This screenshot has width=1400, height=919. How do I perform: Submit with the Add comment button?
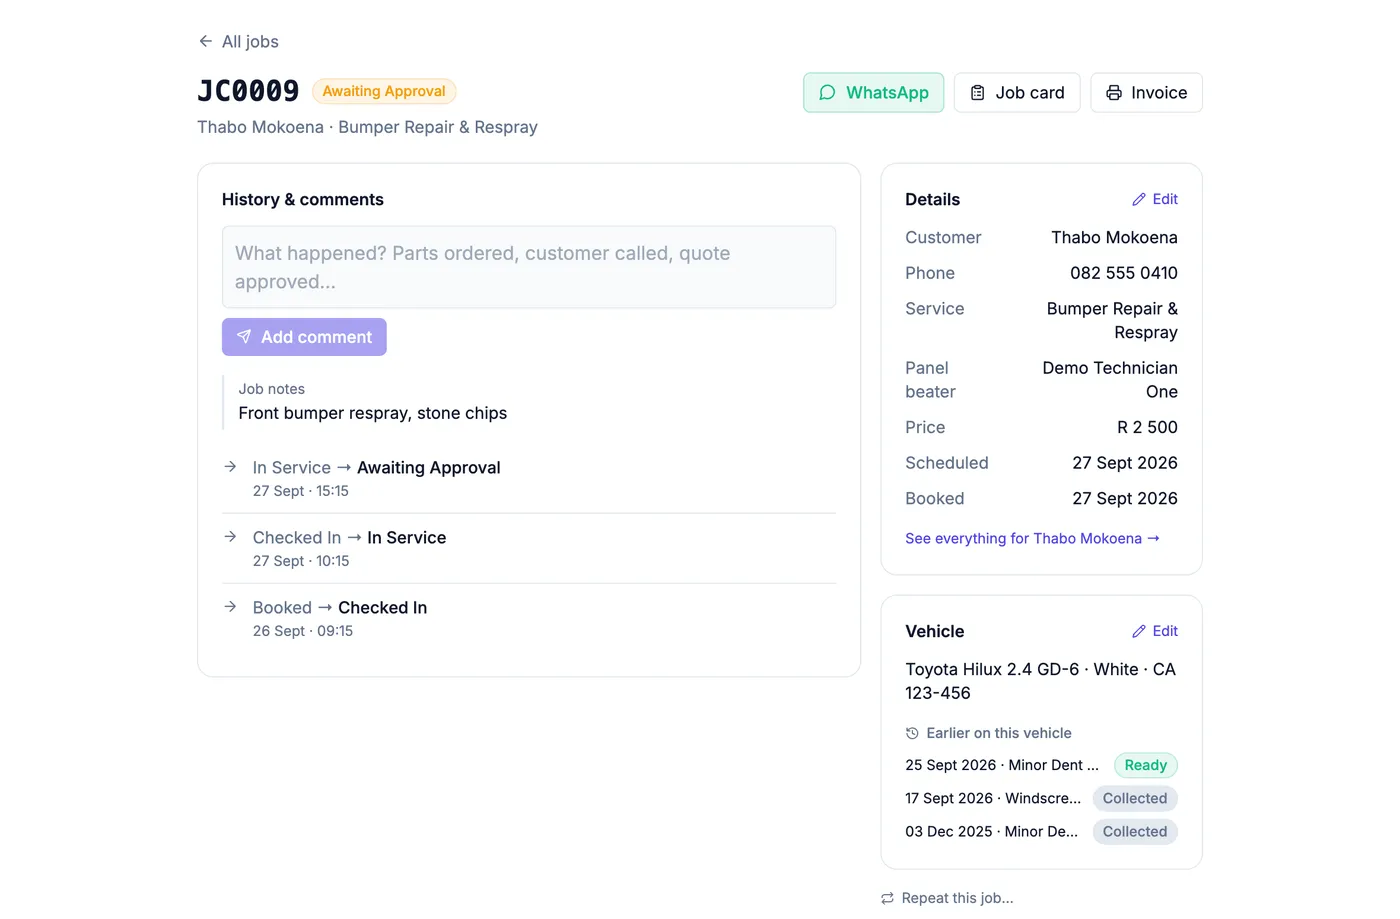(304, 337)
